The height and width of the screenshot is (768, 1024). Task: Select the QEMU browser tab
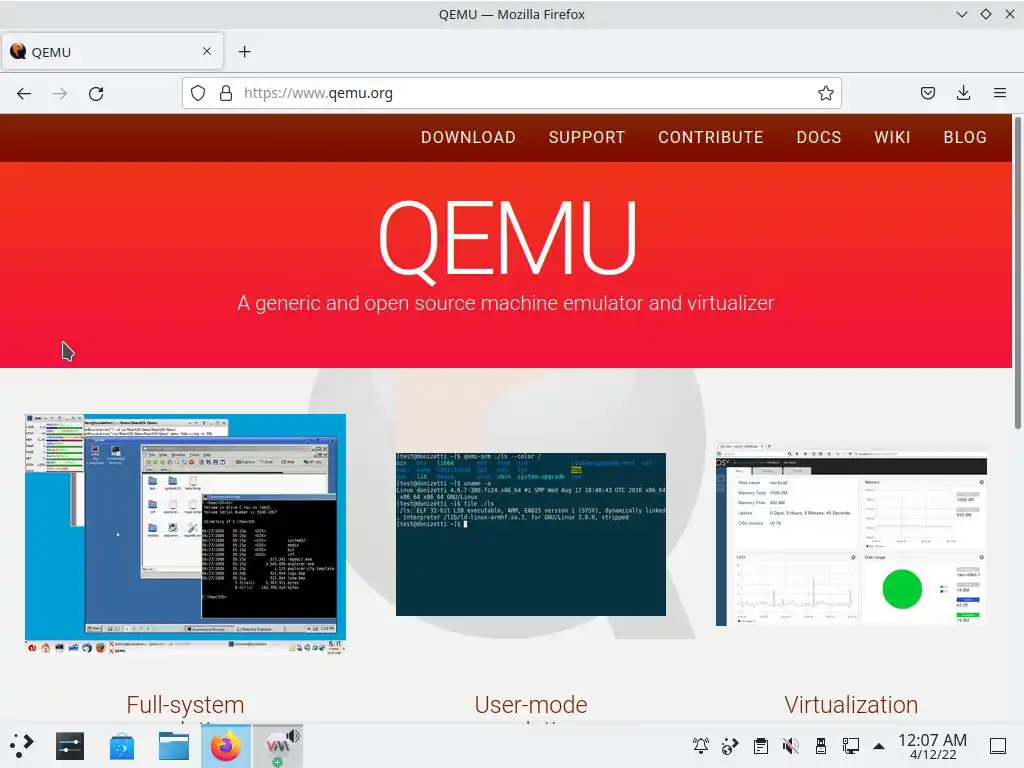point(112,52)
